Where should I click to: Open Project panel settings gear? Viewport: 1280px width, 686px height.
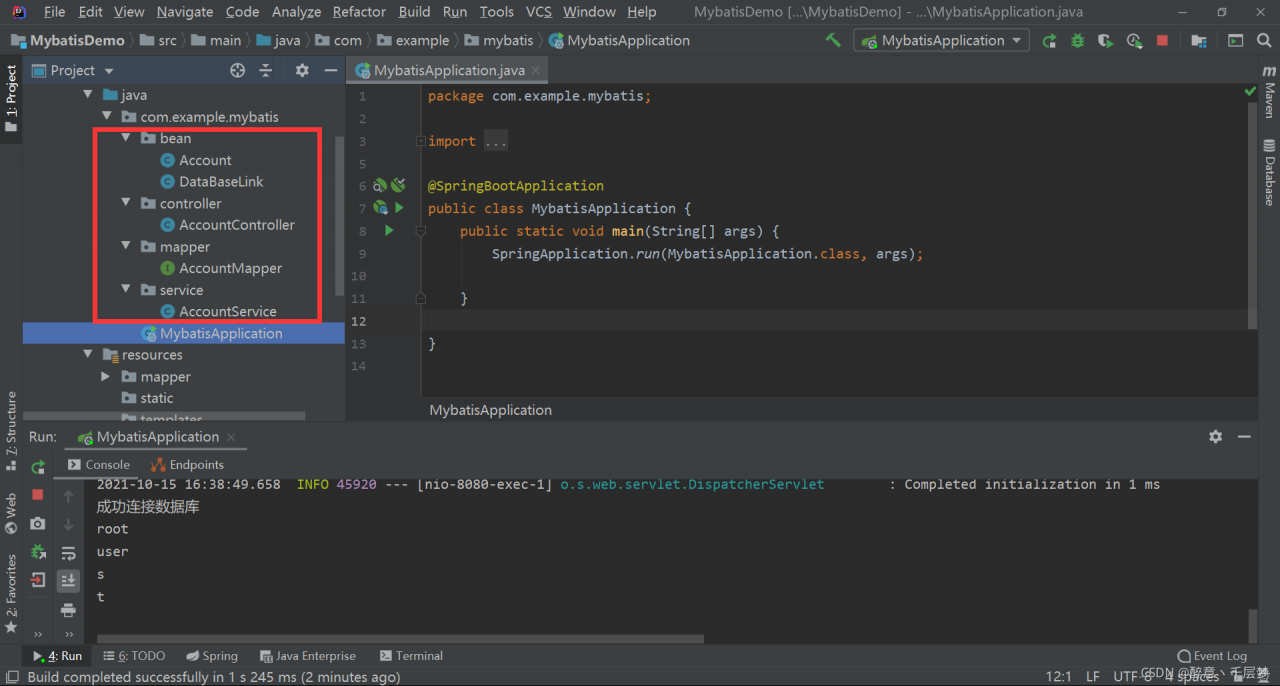302,70
